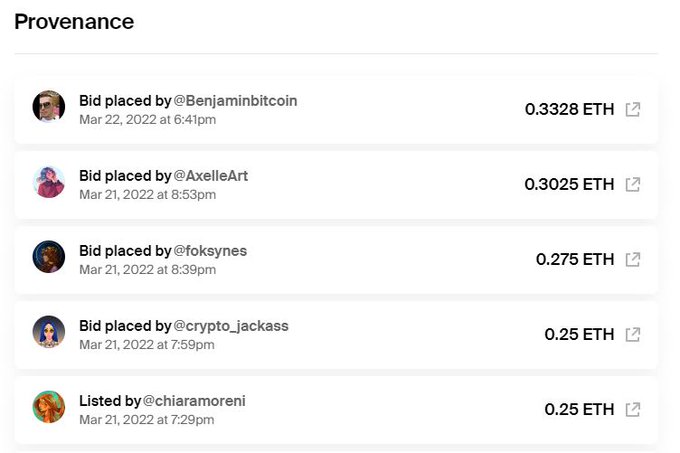Image resolution: width=680 pixels, height=453 pixels.
Task: Open the @Benjaminbitcoin profile link
Action: 235,101
